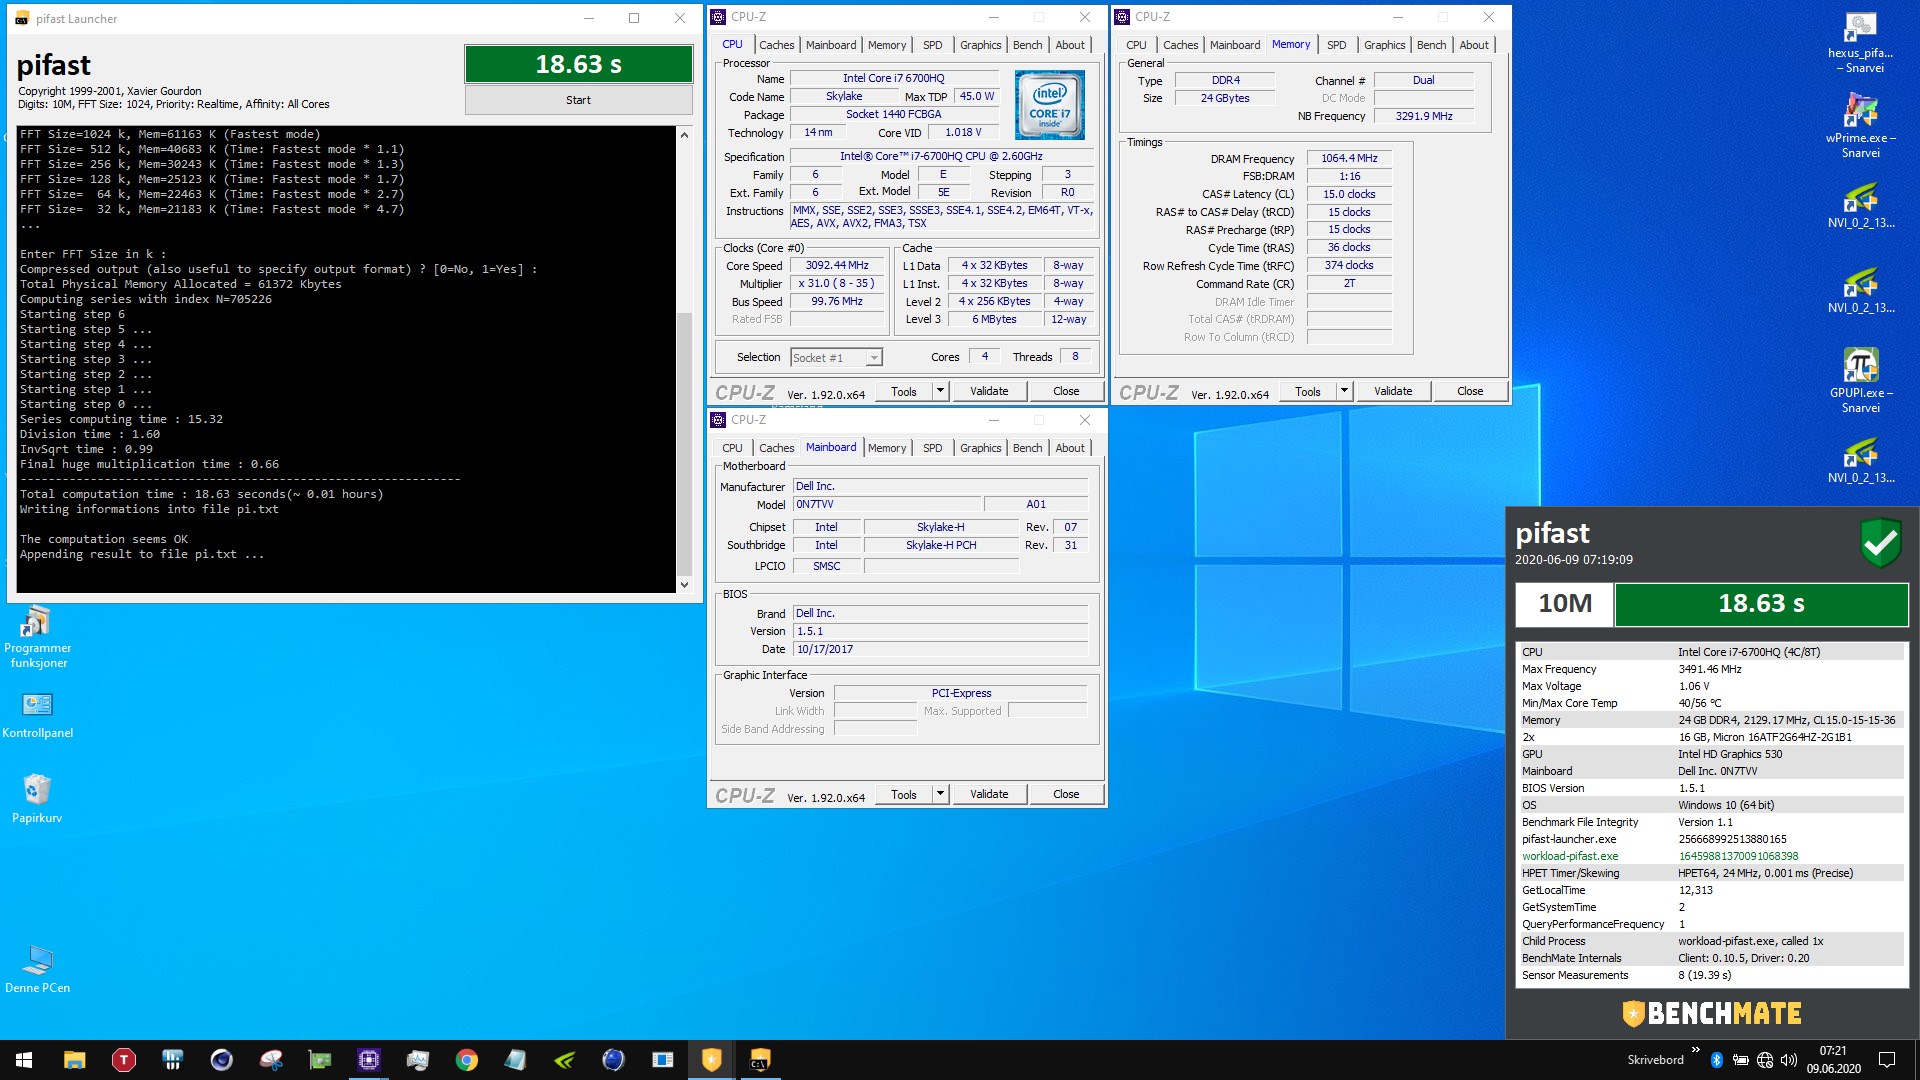Open the pifast command prompt taskbar icon
Image resolution: width=1920 pixels, height=1080 pixels.
coord(760,1060)
